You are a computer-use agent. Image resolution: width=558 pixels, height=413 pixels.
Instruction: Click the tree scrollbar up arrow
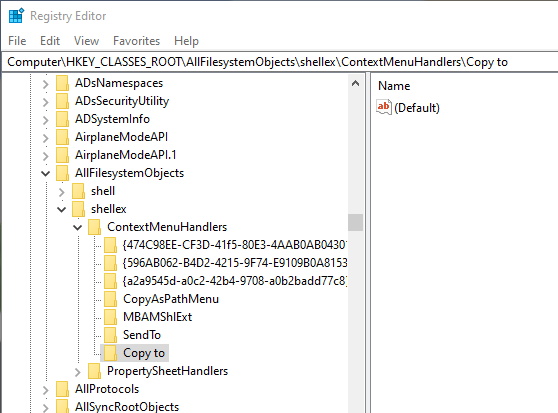(x=355, y=83)
